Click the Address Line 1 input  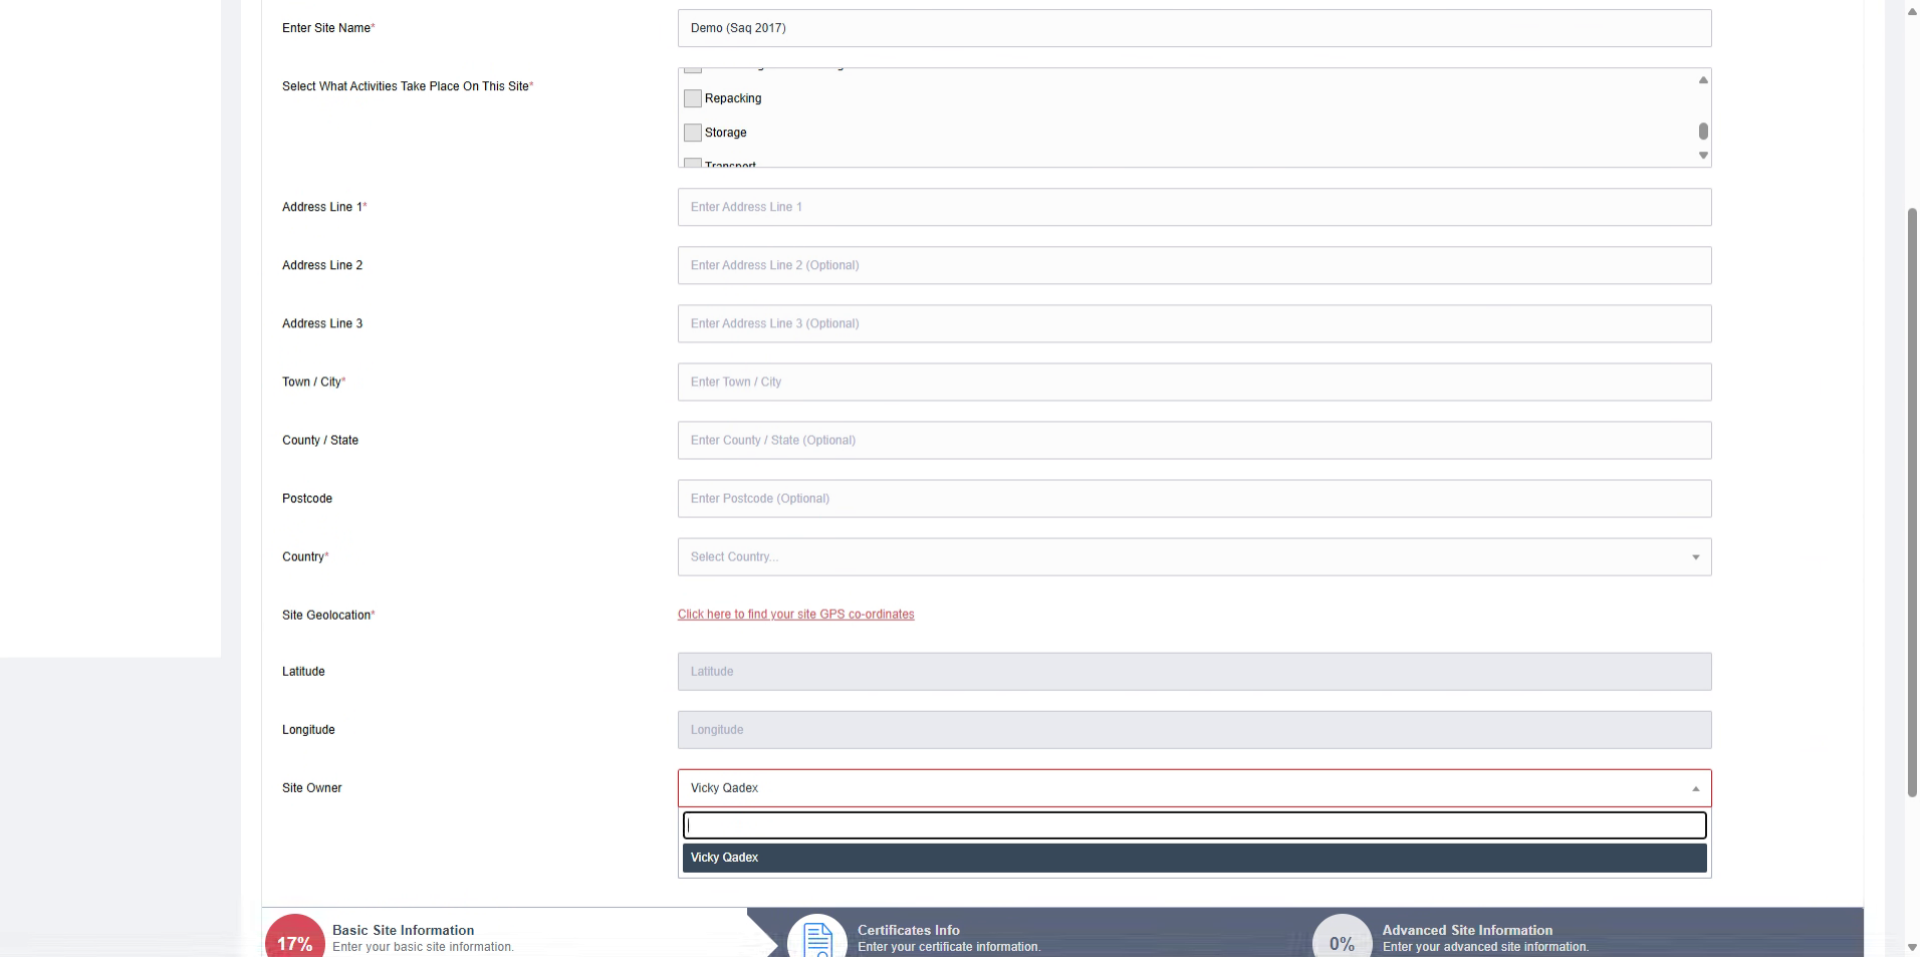click(x=1194, y=207)
